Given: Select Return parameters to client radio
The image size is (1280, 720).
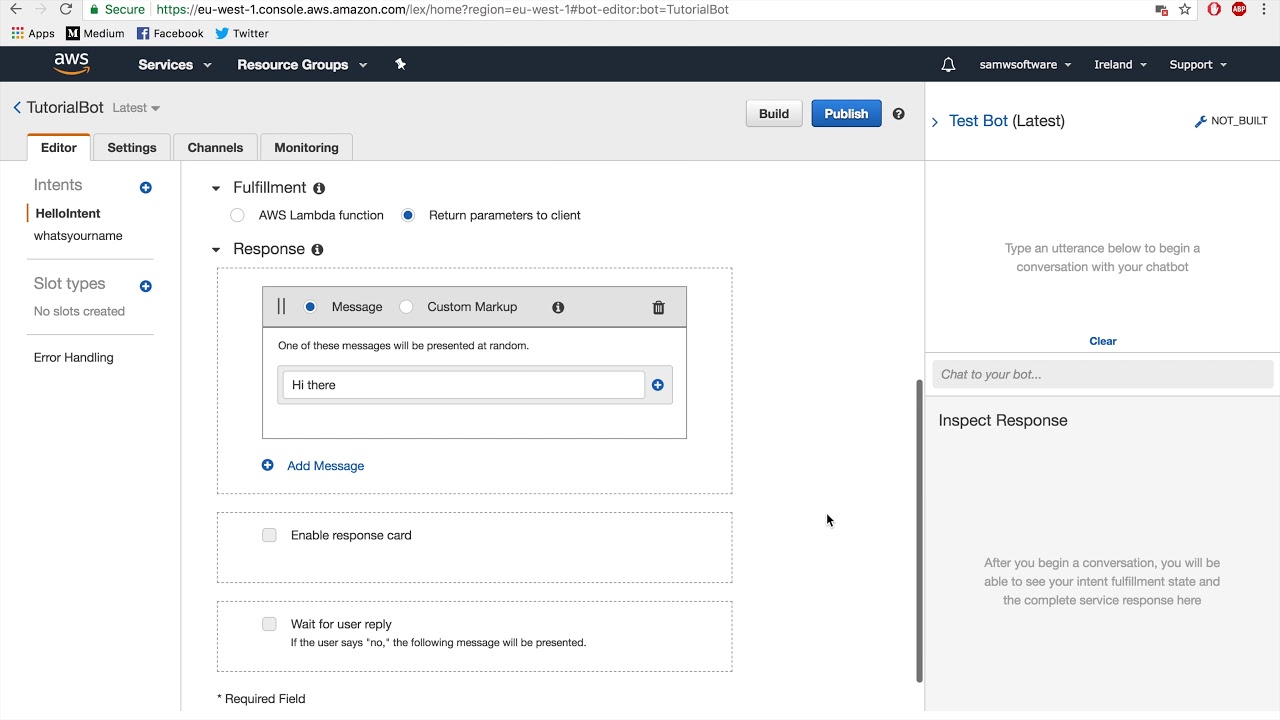Looking at the screenshot, I should [x=408, y=215].
